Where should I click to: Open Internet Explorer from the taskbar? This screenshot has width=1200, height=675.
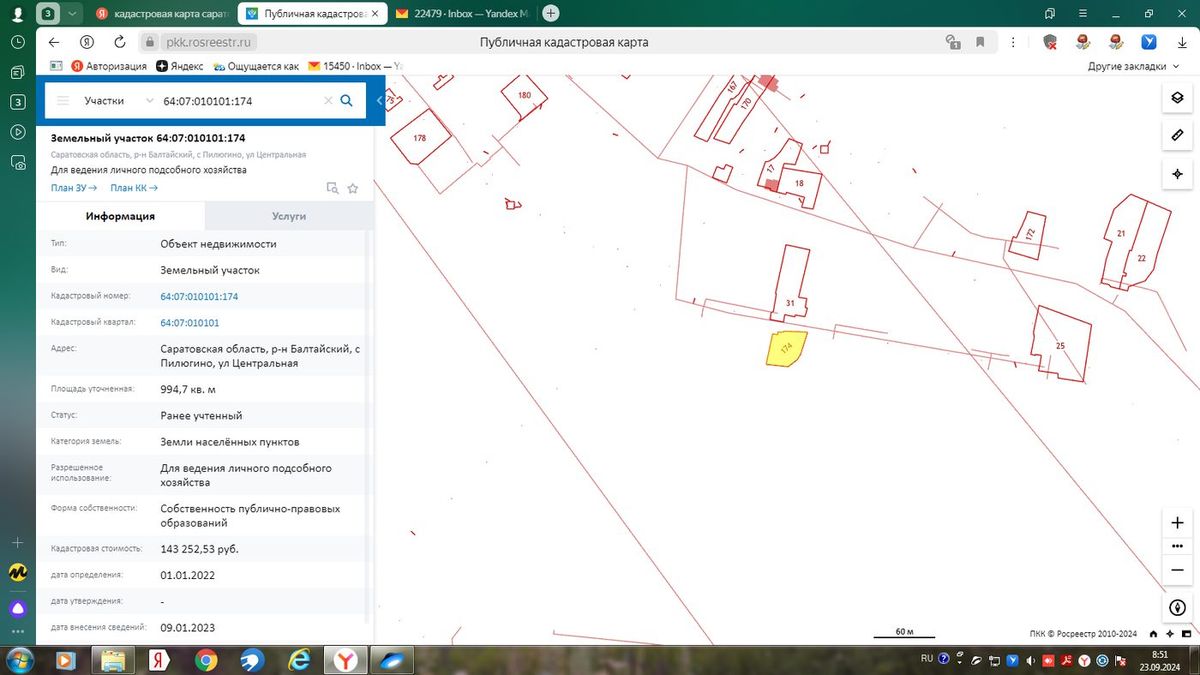pos(298,660)
